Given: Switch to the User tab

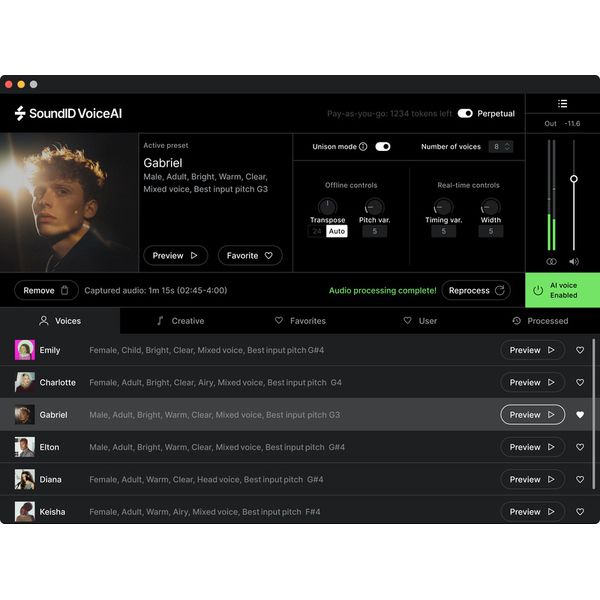Looking at the screenshot, I should point(420,321).
